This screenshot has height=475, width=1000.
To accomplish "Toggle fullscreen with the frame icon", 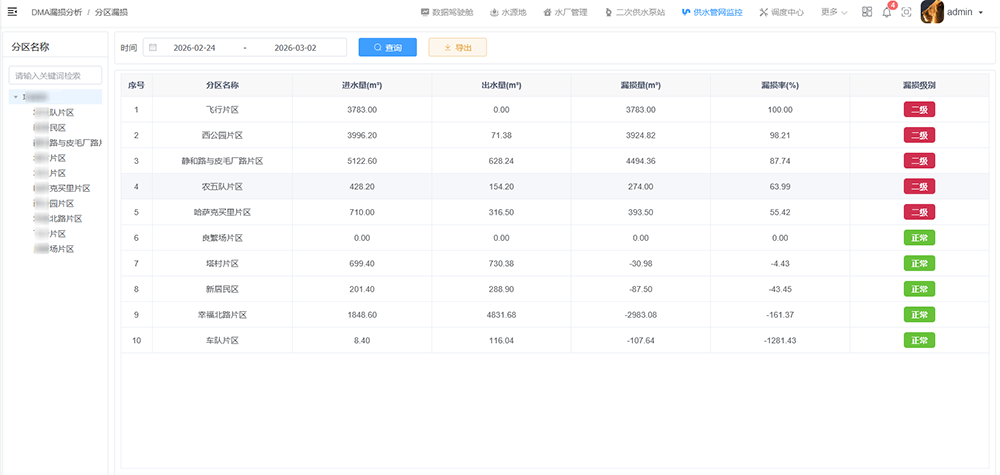I will pyautogui.click(x=906, y=12).
